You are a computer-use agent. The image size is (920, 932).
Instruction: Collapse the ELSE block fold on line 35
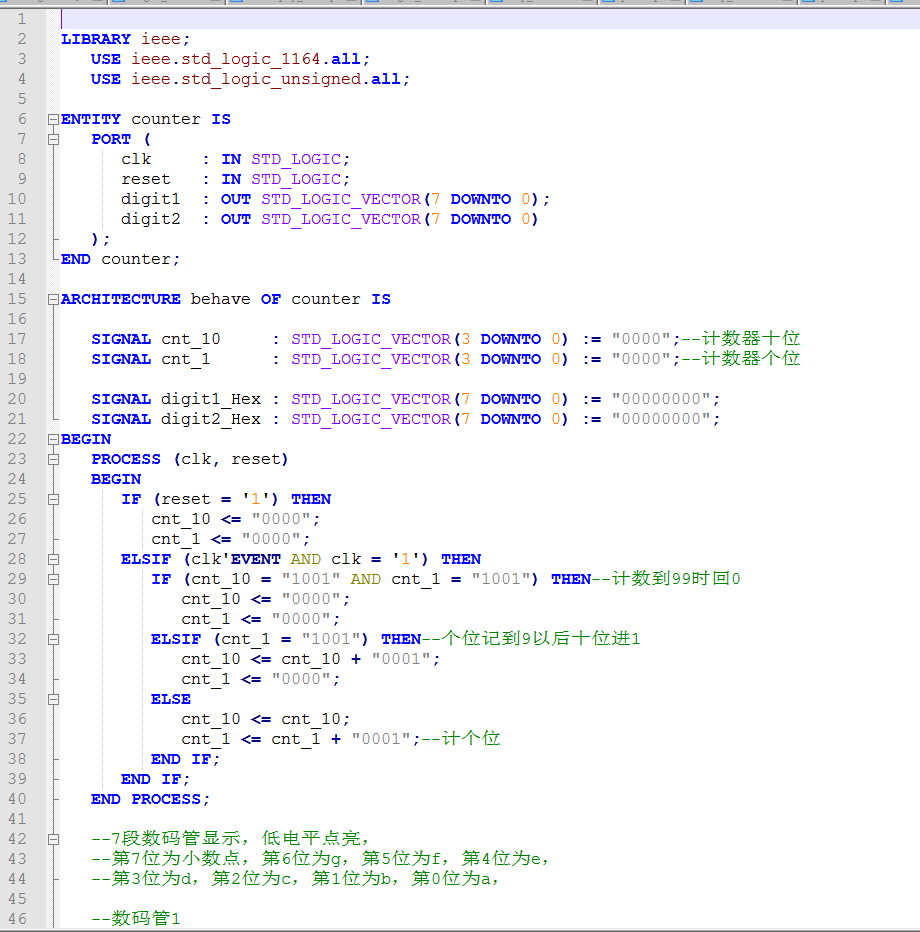pyautogui.click(x=53, y=699)
